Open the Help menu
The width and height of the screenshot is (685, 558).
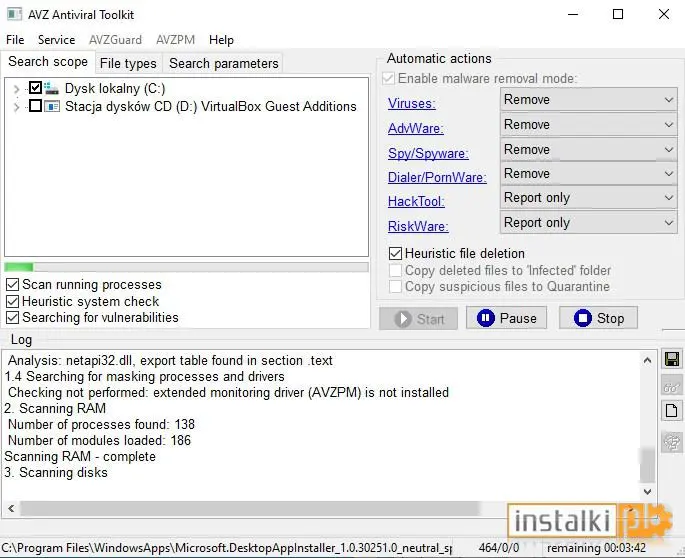click(x=221, y=40)
